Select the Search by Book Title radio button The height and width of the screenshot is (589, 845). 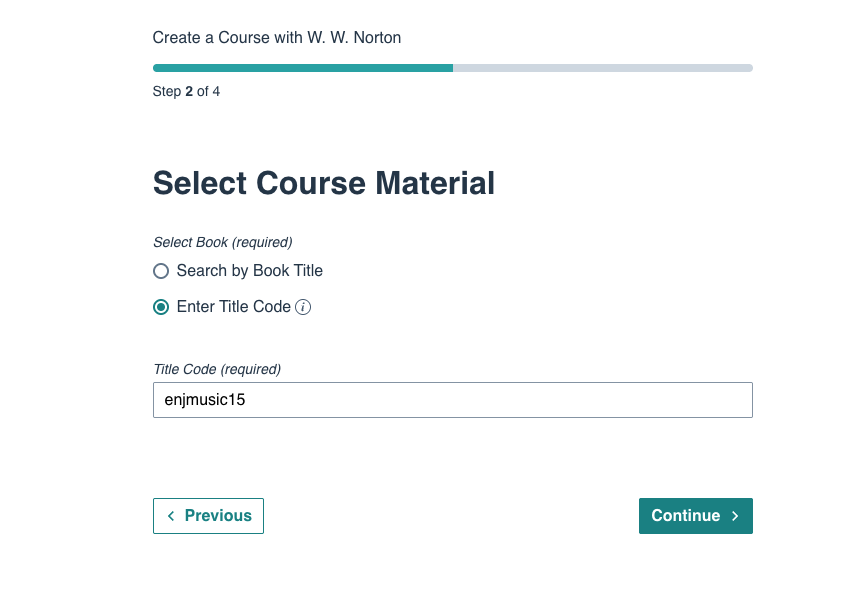tap(161, 271)
